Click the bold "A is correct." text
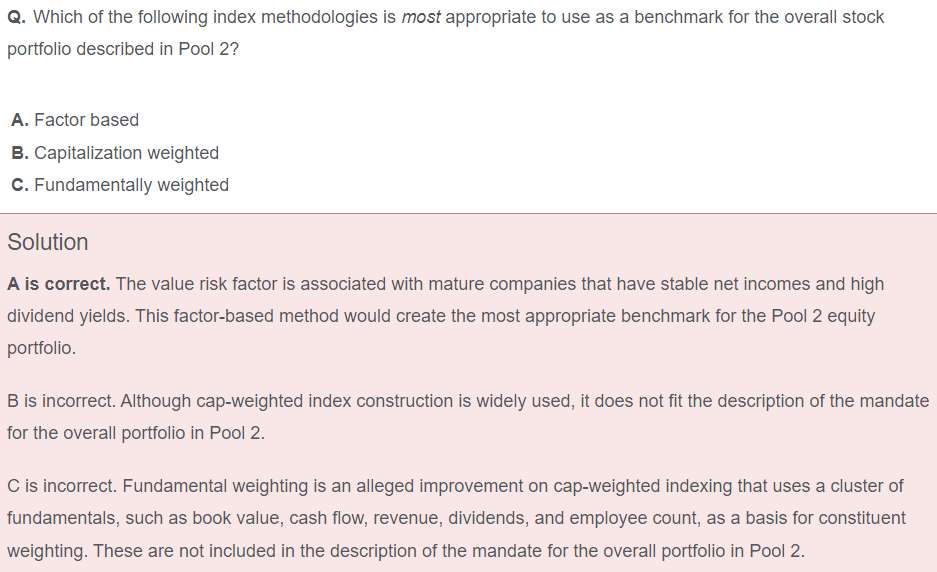Image resolution: width=937 pixels, height=572 pixels. tap(58, 284)
